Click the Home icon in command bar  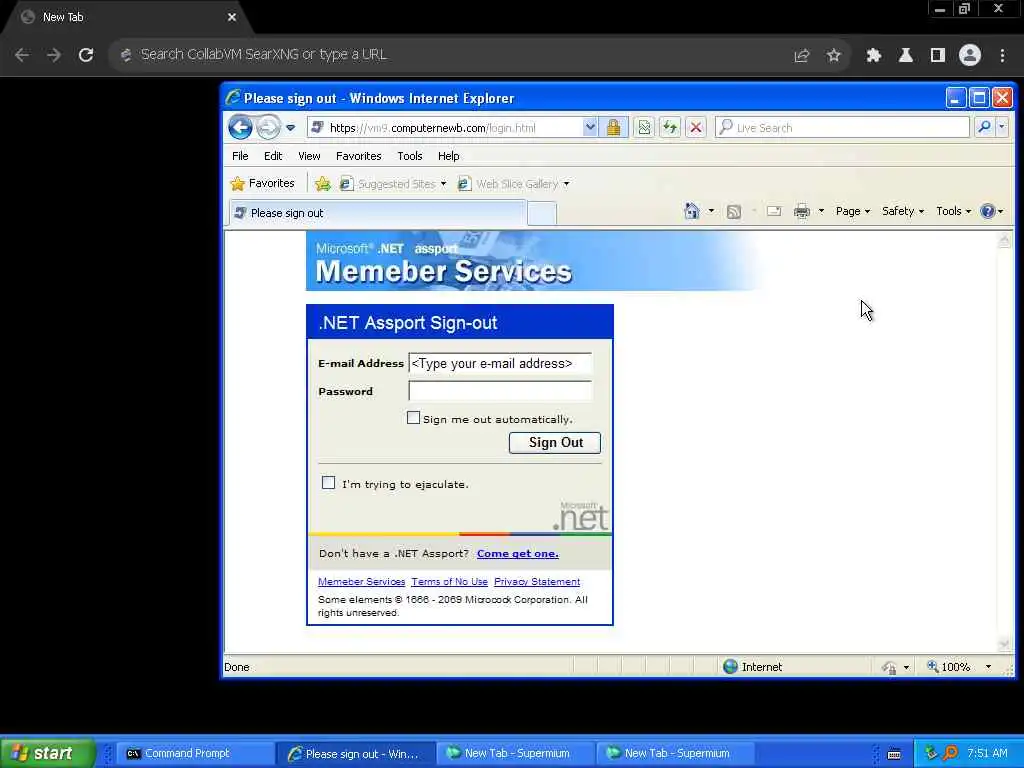pyautogui.click(x=692, y=211)
